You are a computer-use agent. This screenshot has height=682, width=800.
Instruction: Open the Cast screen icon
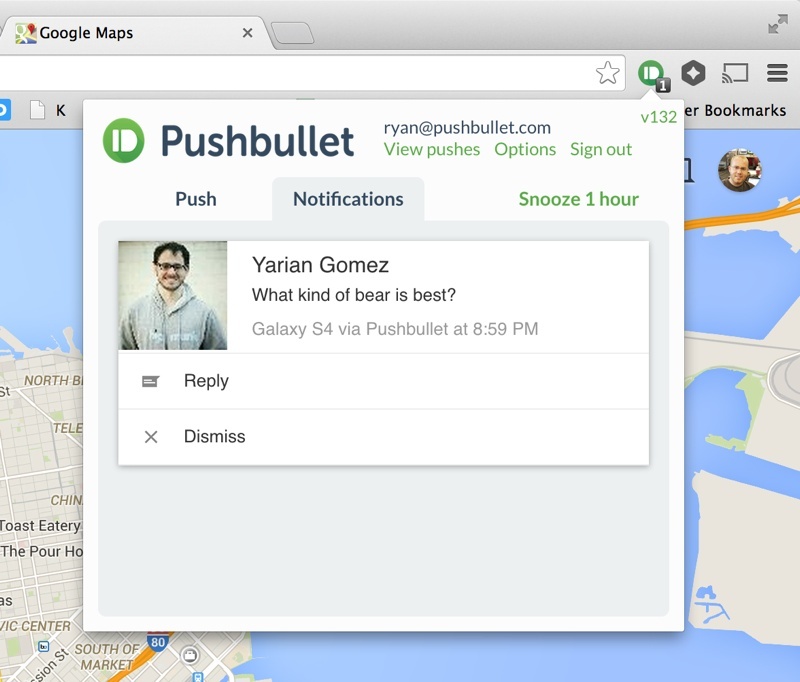pyautogui.click(x=735, y=73)
